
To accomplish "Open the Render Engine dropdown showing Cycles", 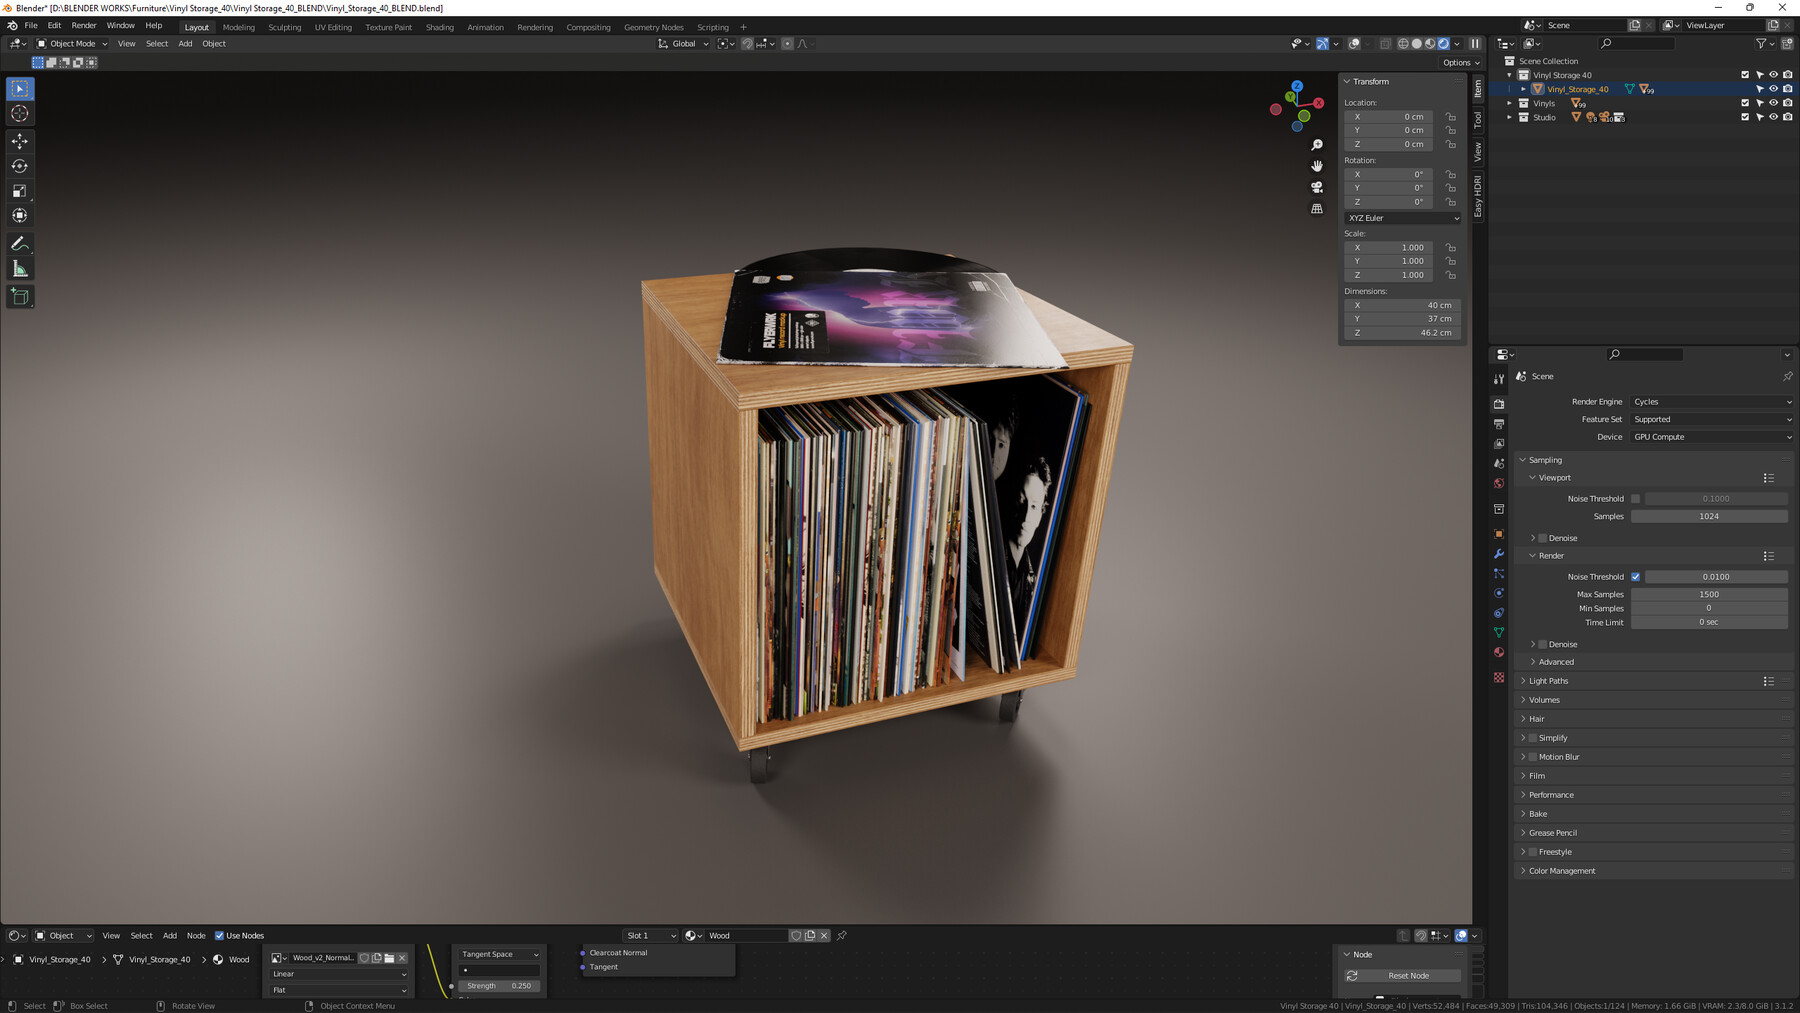I will pos(1712,401).
